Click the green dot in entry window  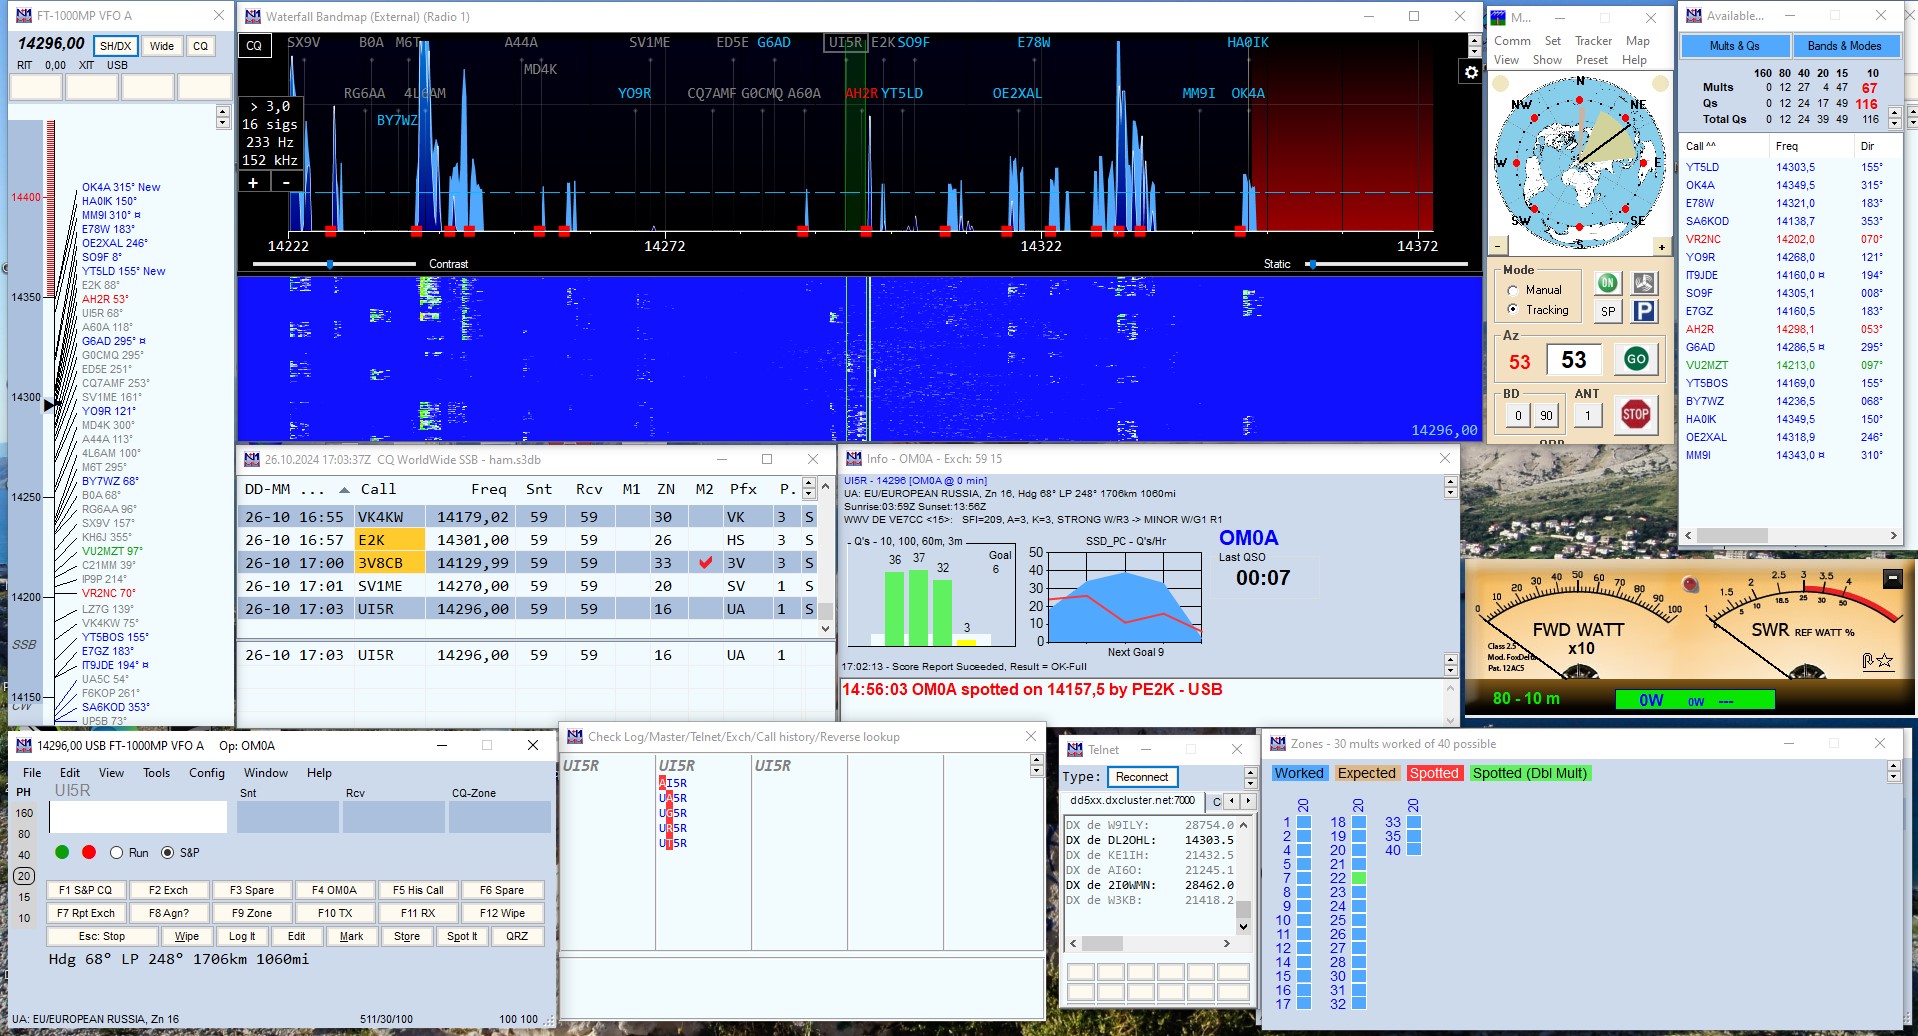62,852
